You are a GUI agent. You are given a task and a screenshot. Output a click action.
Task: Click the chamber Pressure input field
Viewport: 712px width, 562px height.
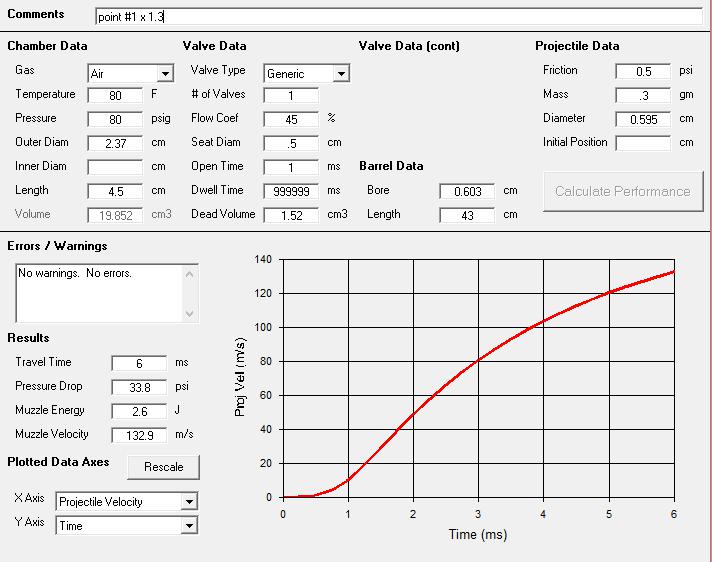tap(115, 119)
